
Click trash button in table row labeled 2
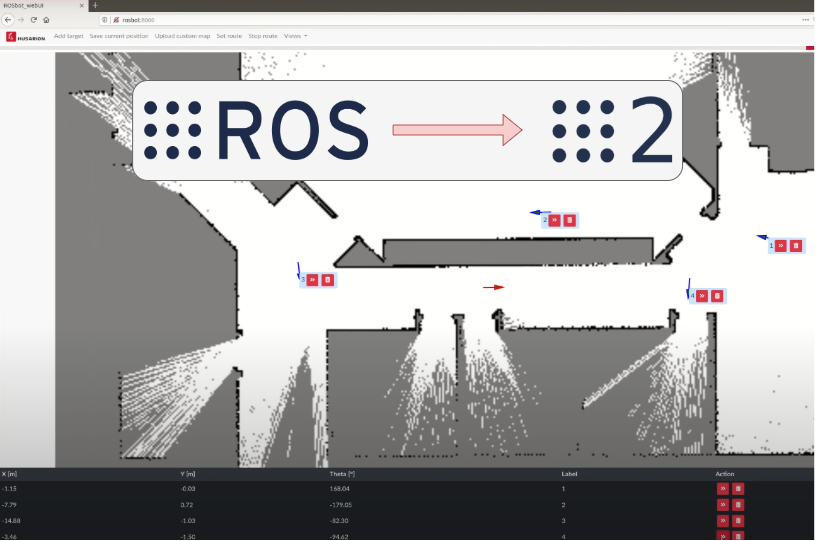738,505
